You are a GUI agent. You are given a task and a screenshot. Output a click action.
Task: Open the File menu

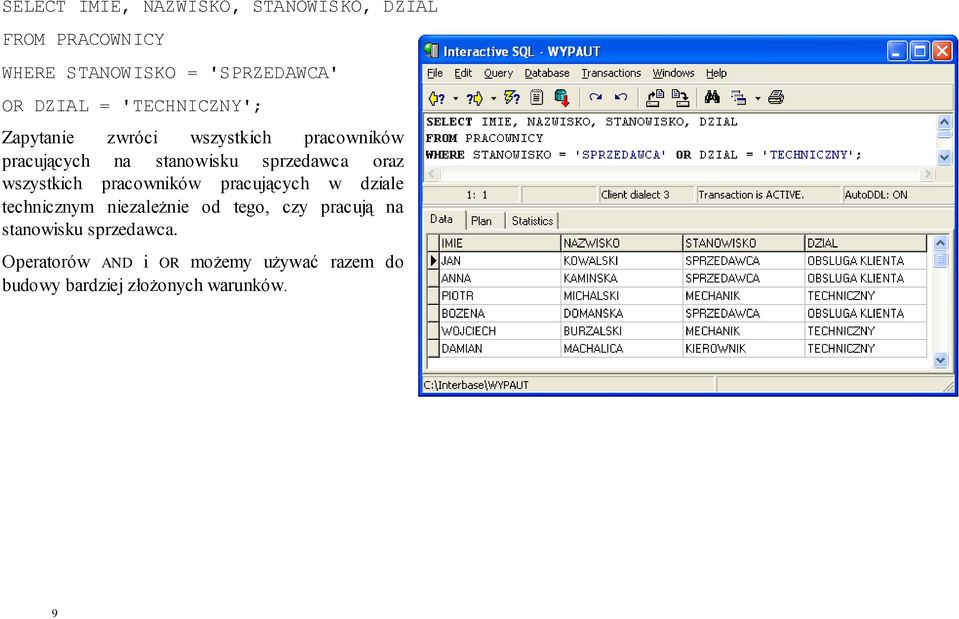(435, 73)
